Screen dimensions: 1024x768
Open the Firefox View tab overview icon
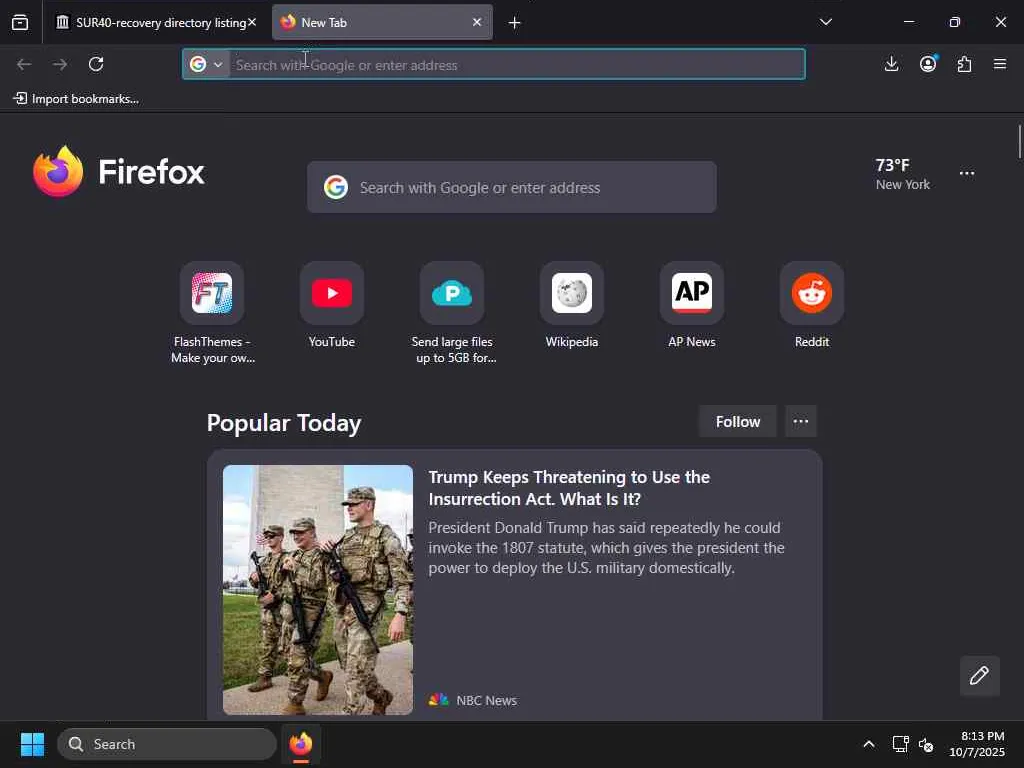[x=20, y=23]
